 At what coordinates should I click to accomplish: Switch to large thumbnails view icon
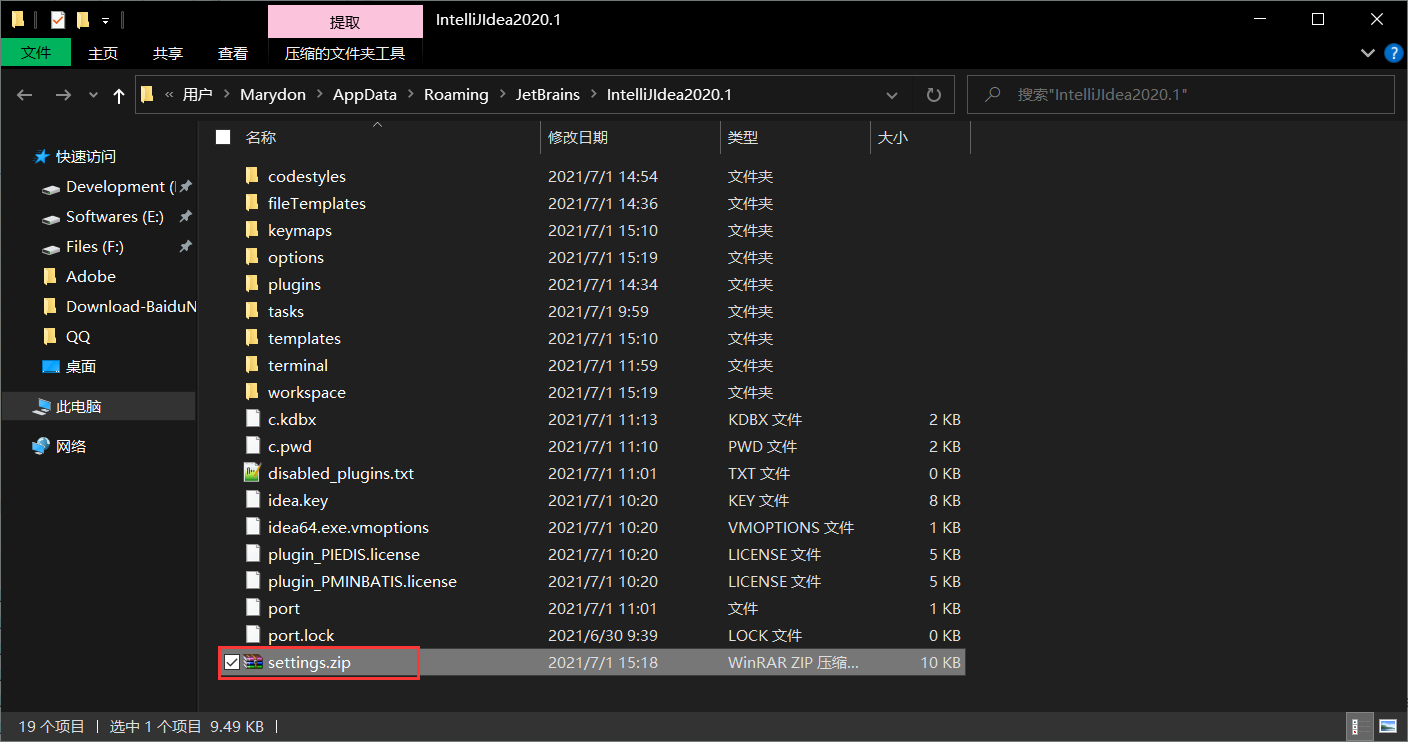1388,726
